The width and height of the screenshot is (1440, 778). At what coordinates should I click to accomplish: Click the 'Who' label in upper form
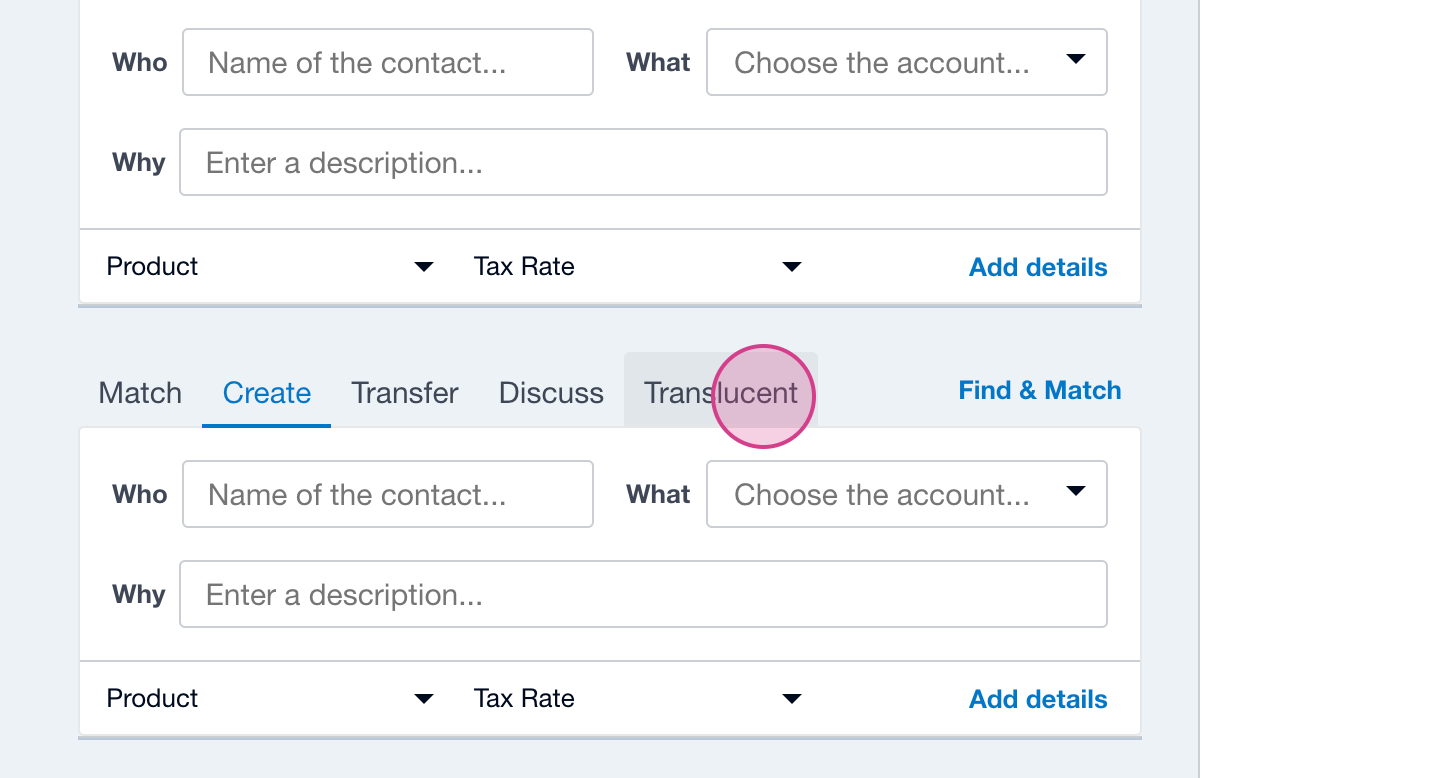coord(140,63)
